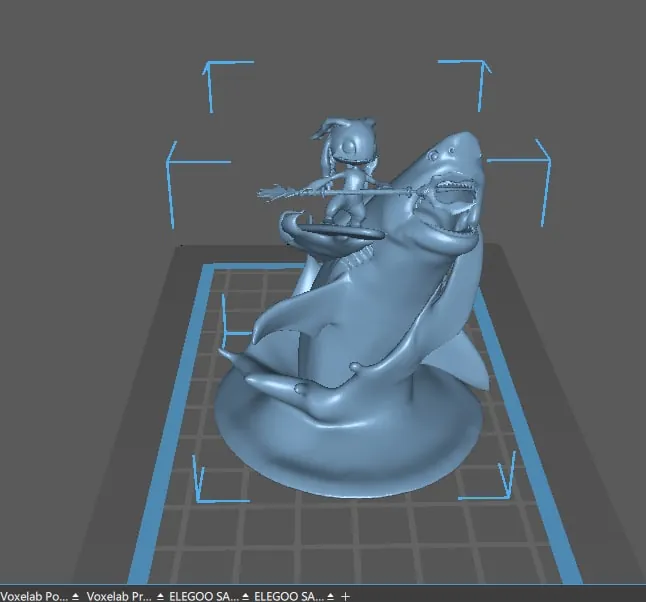Click the trident tip left of the character
Image resolution: width=646 pixels, height=602 pixels.
click(x=268, y=193)
